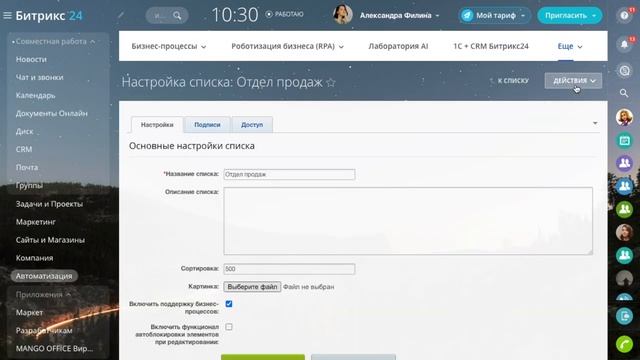640x360 pixels.
Task: Click the Битрикс 24 logo
Action: pyautogui.click(x=49, y=16)
